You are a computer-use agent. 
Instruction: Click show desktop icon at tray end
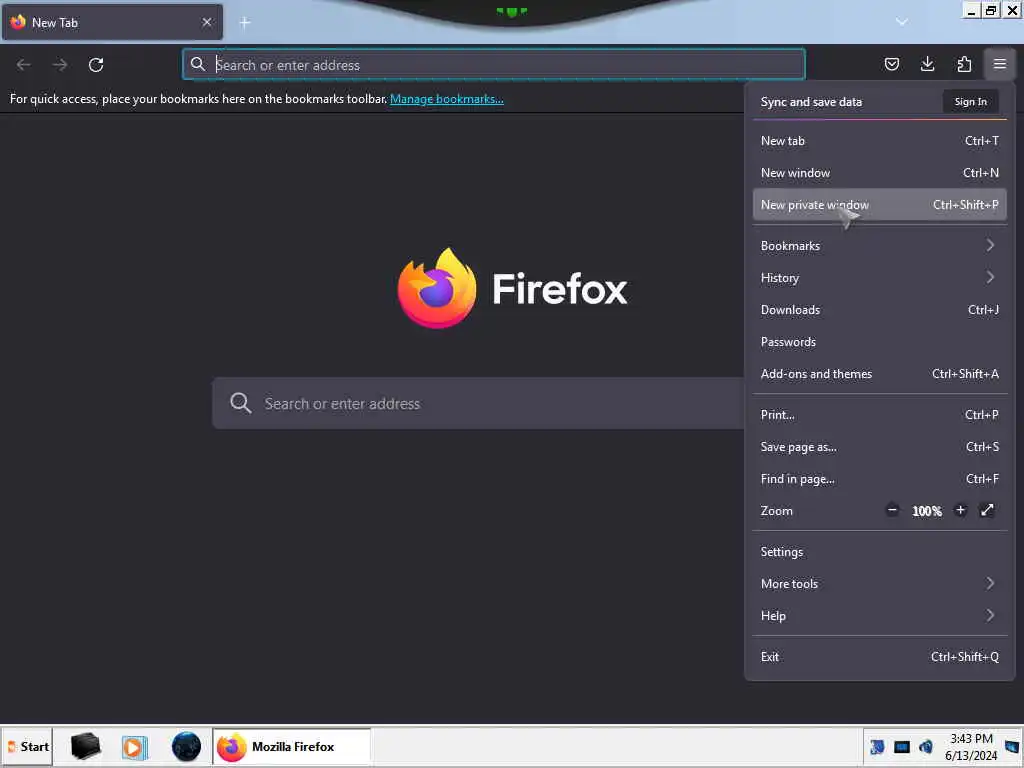click(1012, 746)
